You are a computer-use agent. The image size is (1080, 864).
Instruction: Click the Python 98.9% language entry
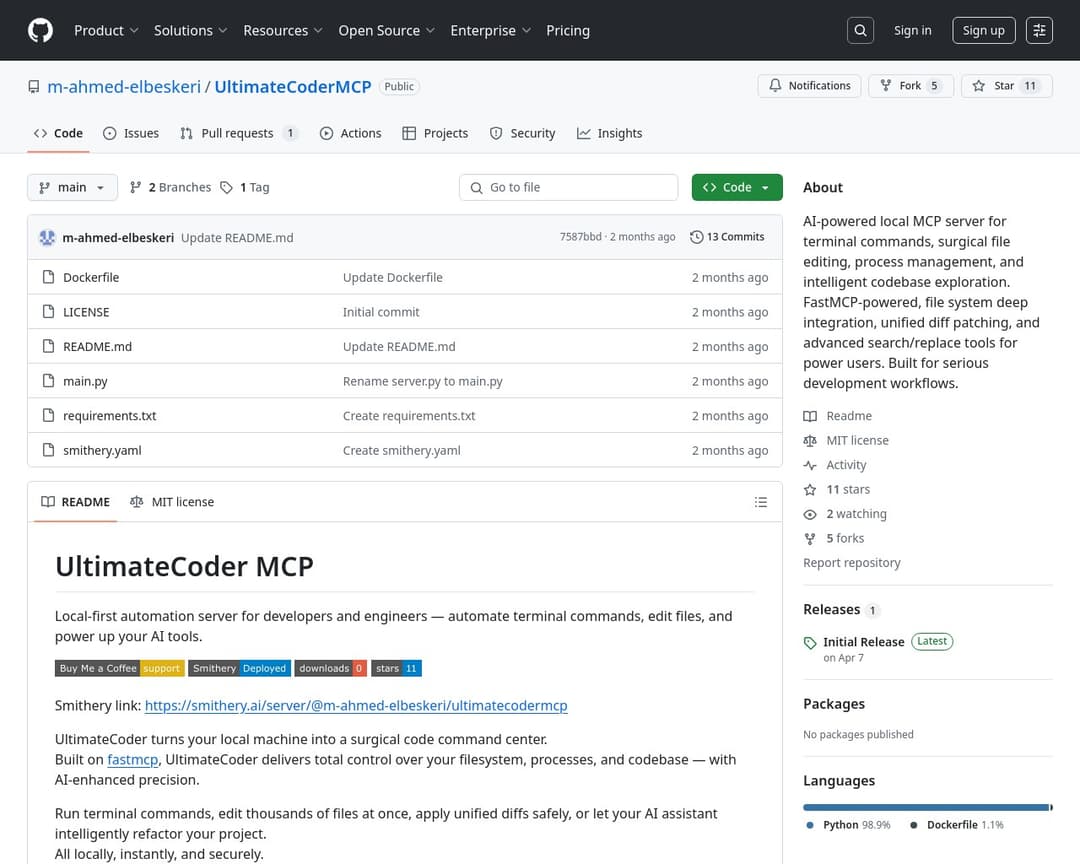848,825
